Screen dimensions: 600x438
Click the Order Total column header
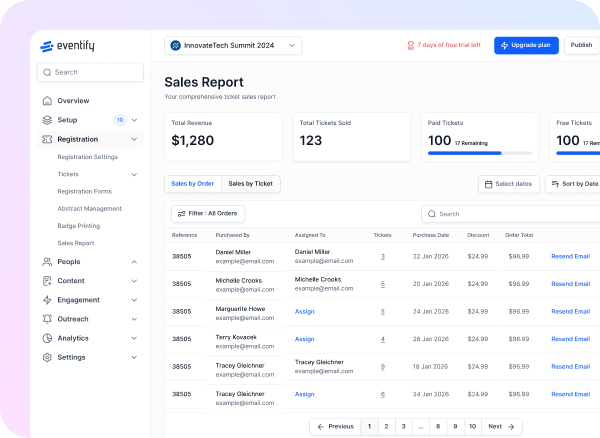(519, 235)
